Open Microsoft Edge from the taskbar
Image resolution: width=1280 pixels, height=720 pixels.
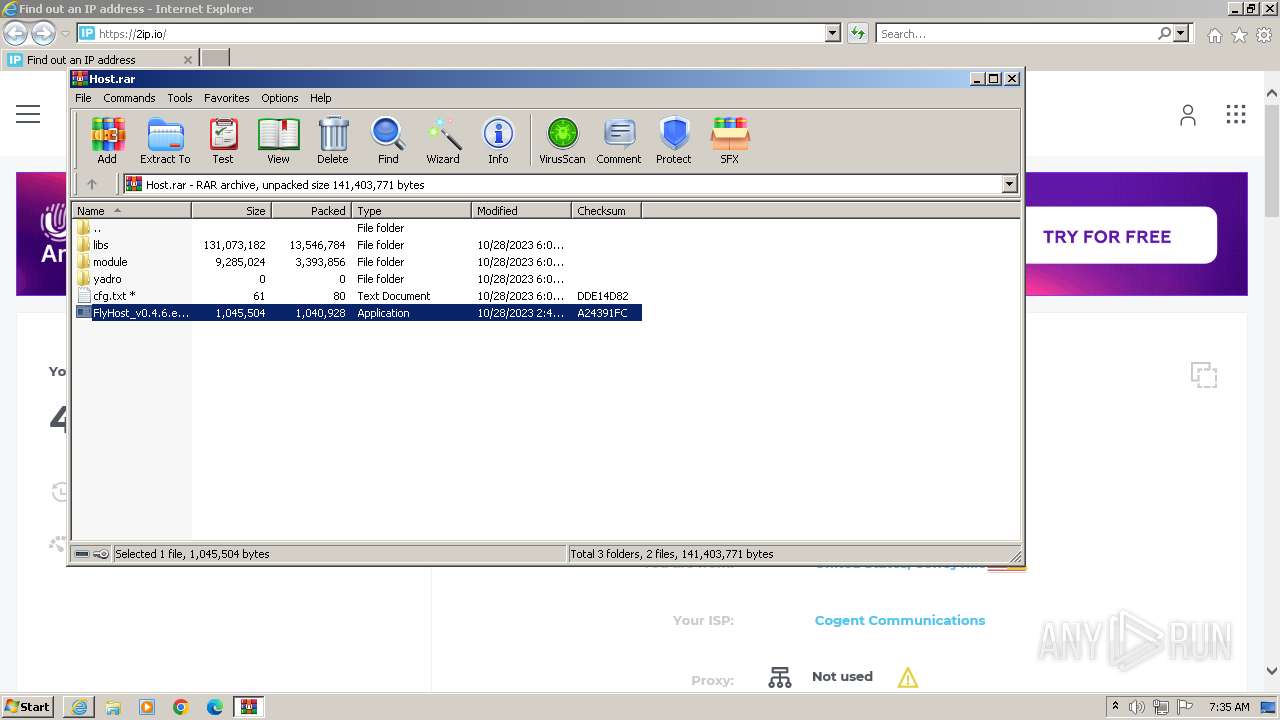215,707
